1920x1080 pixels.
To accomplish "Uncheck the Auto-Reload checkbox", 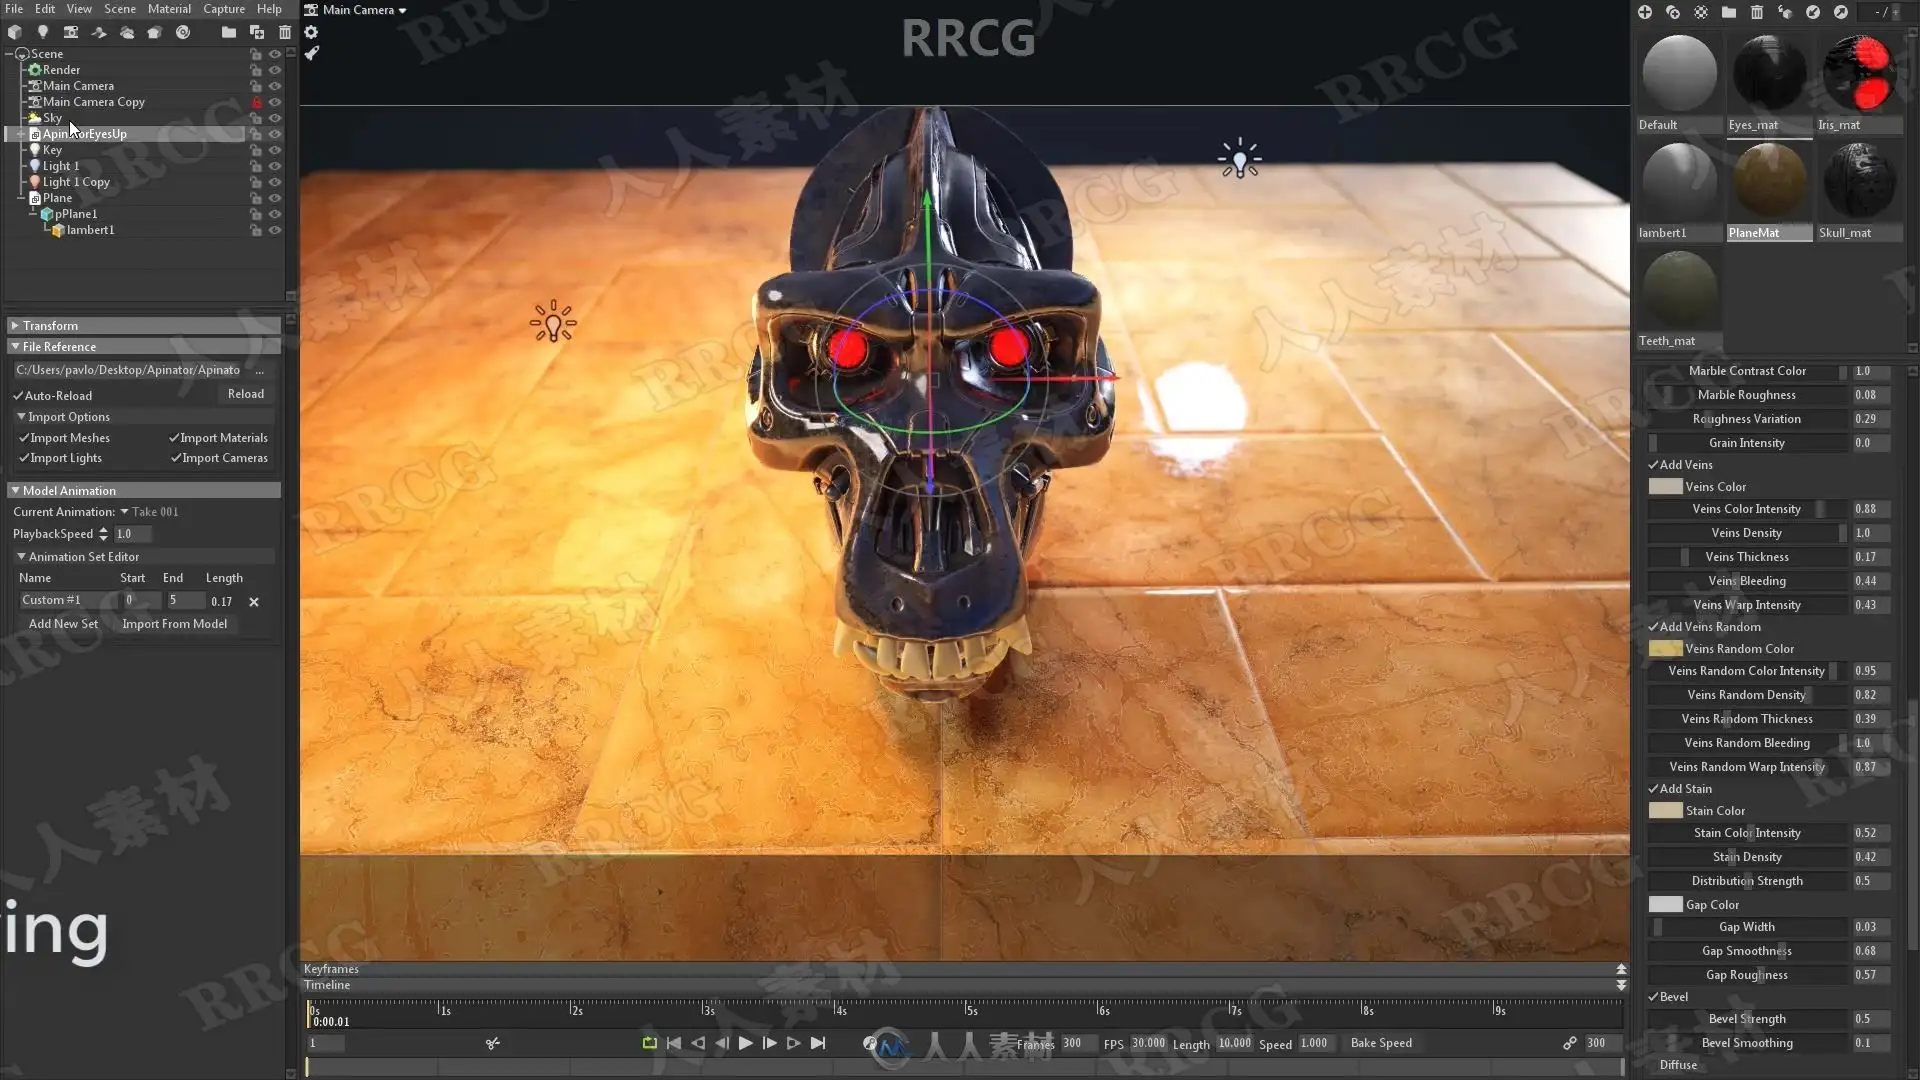I will (x=19, y=396).
